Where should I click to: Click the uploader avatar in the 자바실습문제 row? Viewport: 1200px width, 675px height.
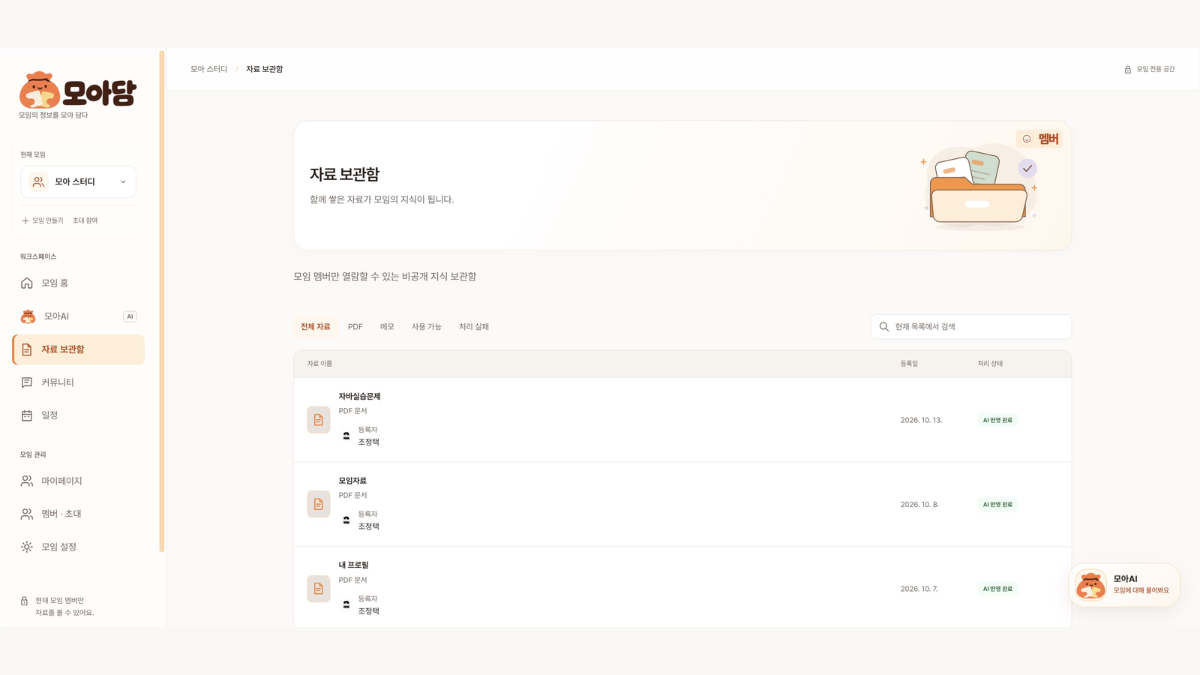tap(347, 436)
